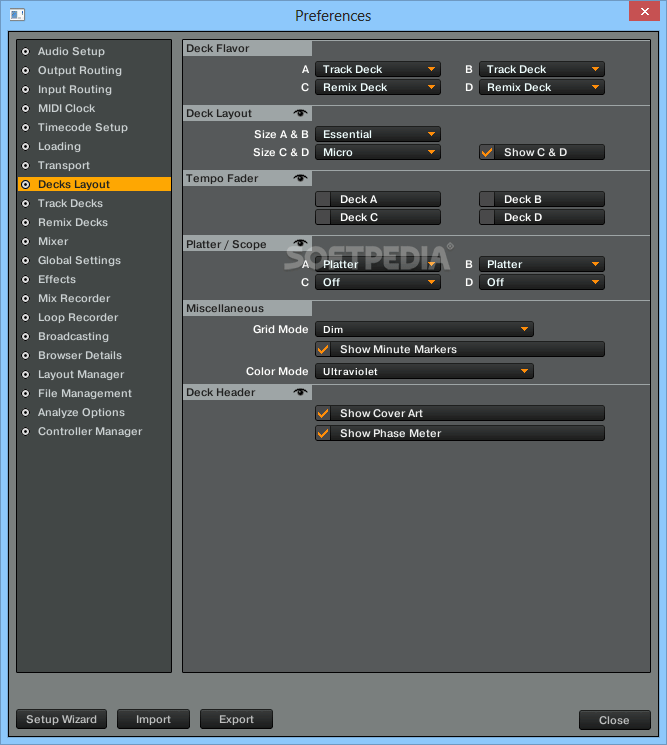Click the bullet icon beside Audio Setup
Viewport: 667px width, 745px height.
tap(26, 51)
